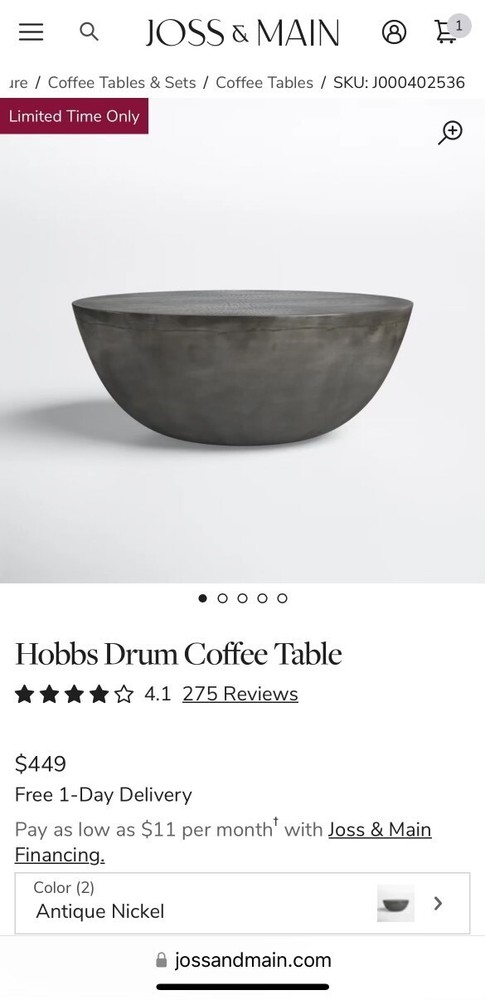Open the hamburger navigation menu
Screen dimensions: 485x1000
pos(31,32)
